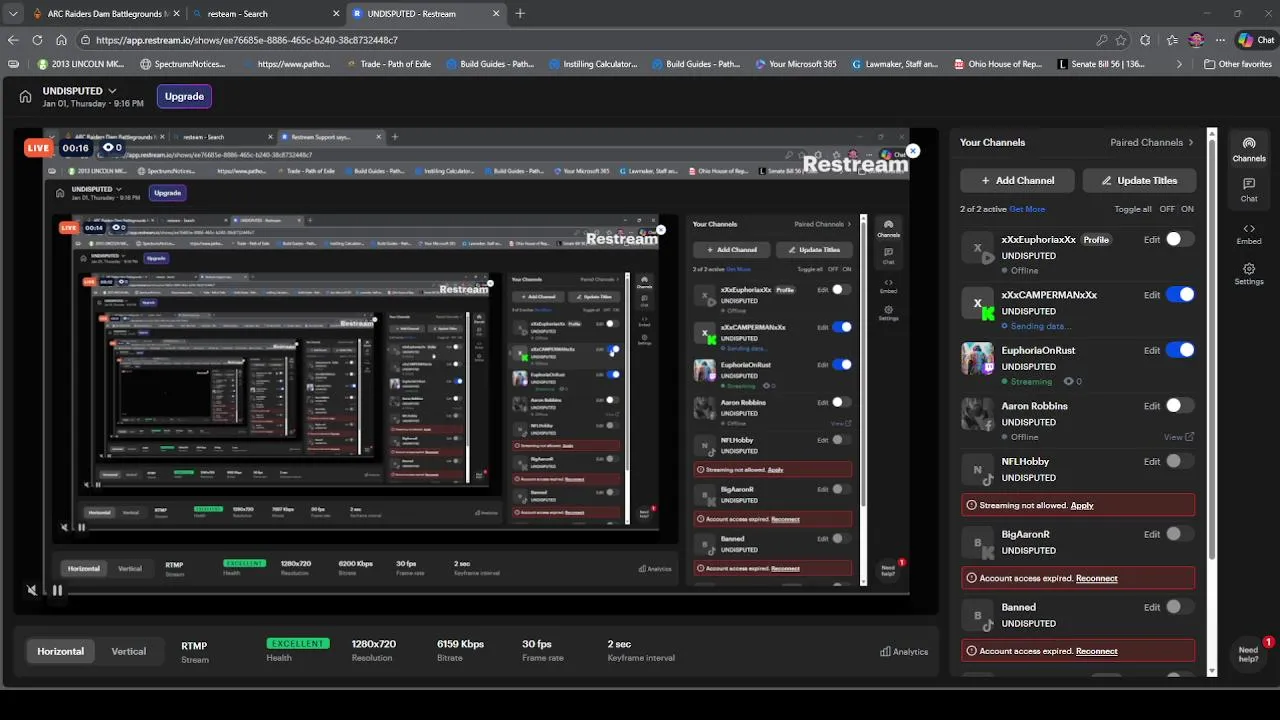Open the browser profile avatar
This screenshot has height=720, width=1280.
point(1196,40)
